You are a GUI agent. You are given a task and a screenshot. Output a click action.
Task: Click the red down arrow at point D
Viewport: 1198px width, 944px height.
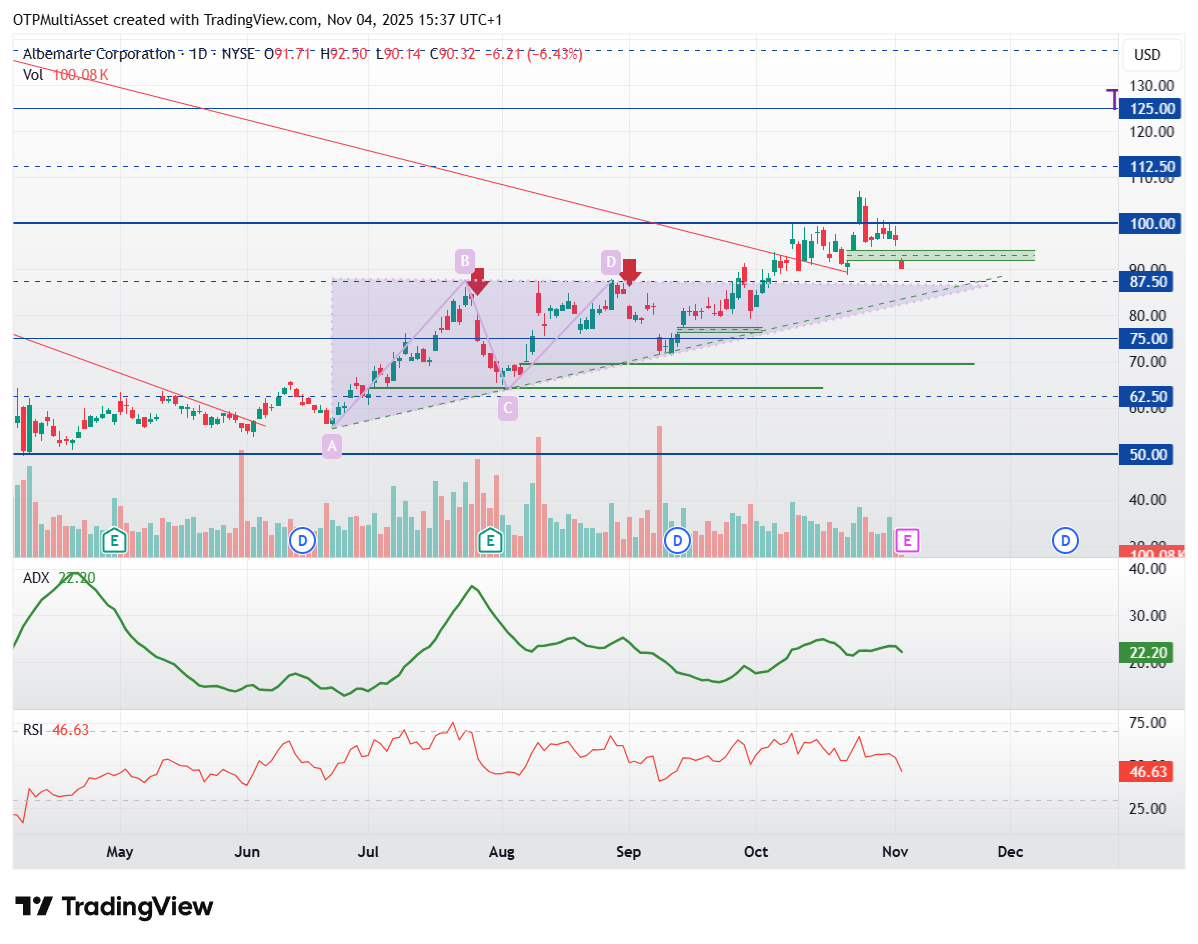tap(629, 273)
